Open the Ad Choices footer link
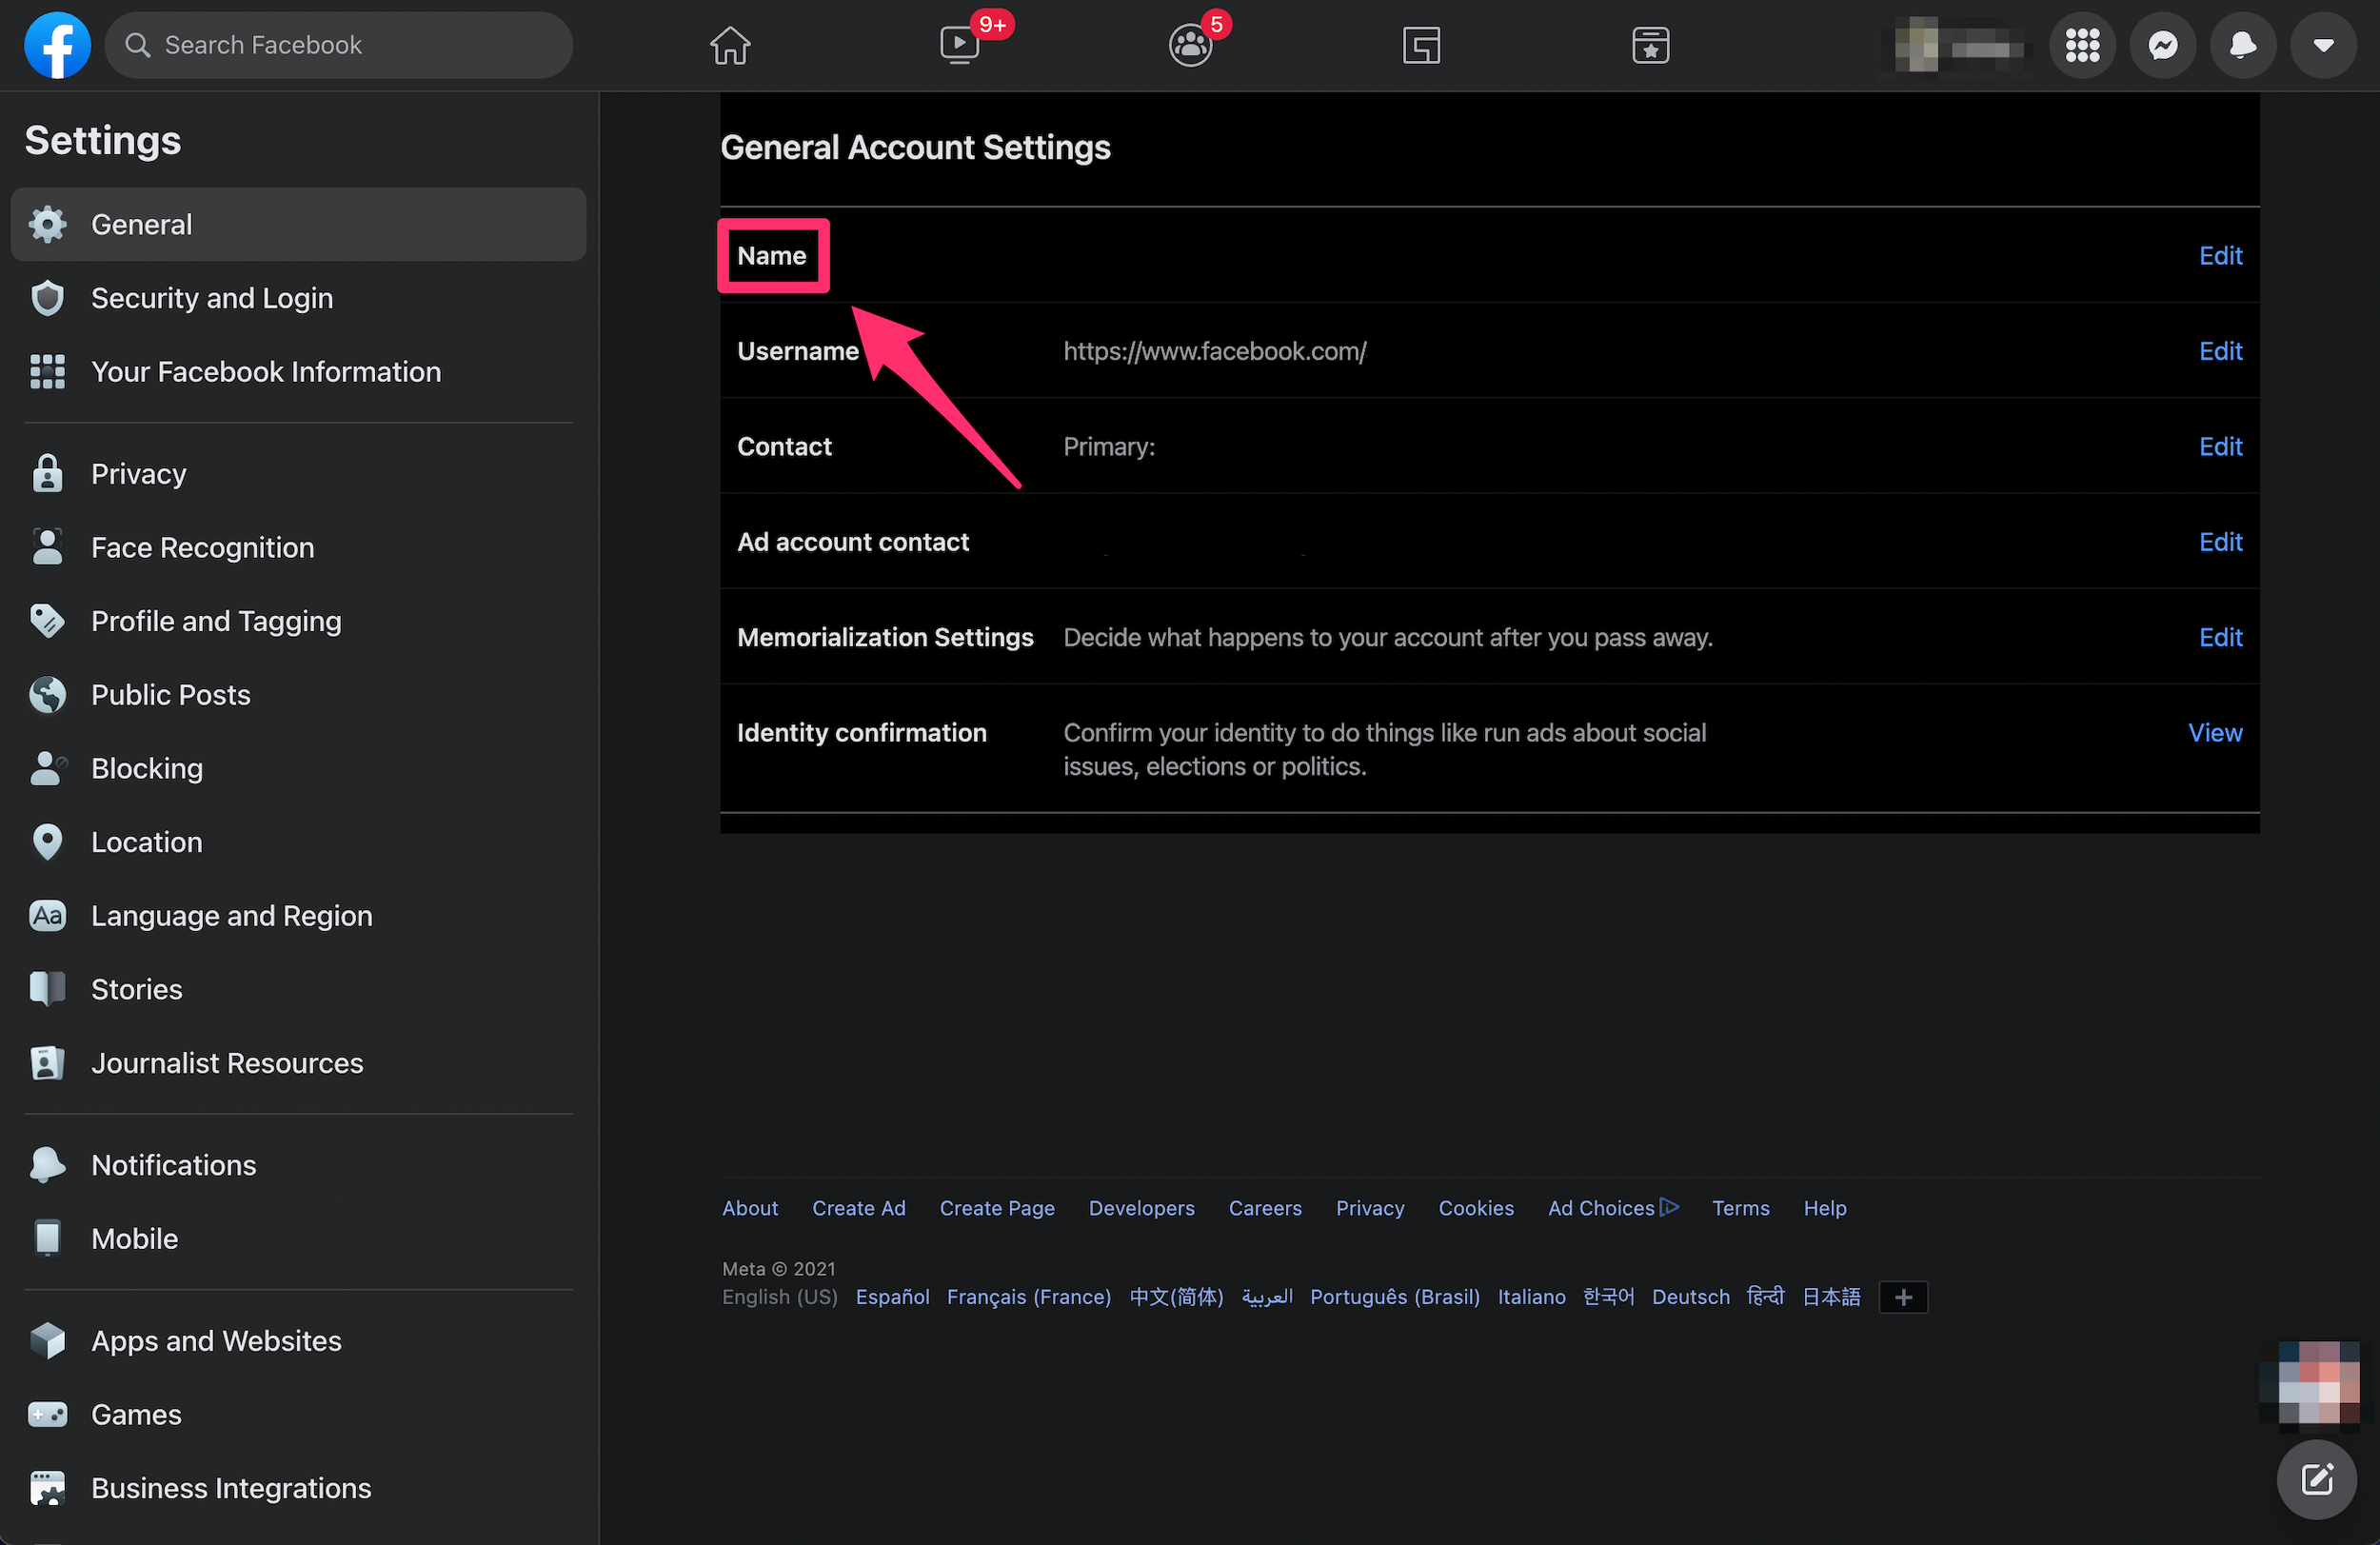 coord(1613,1209)
